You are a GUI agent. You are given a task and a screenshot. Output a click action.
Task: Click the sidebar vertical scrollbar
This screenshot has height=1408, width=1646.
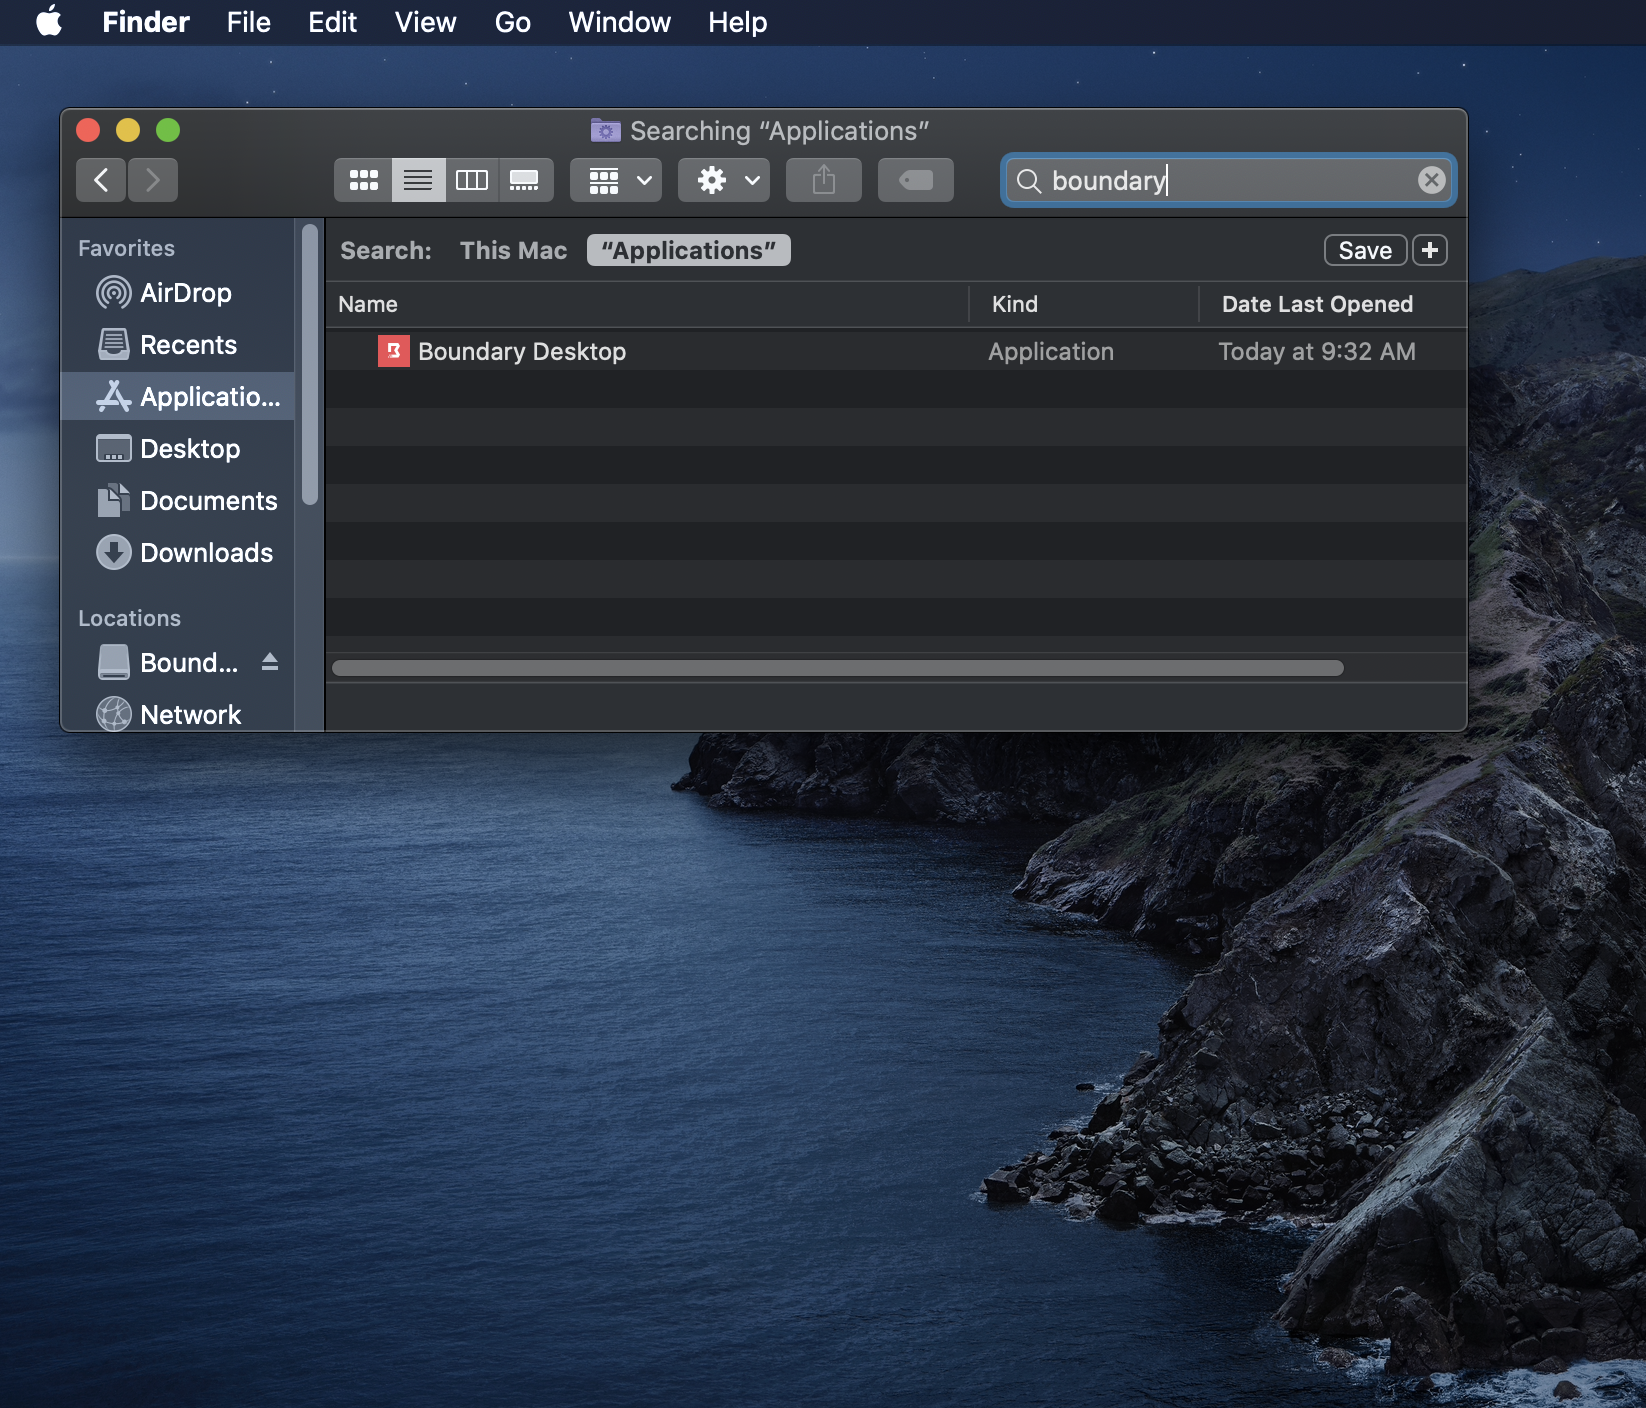click(310, 365)
